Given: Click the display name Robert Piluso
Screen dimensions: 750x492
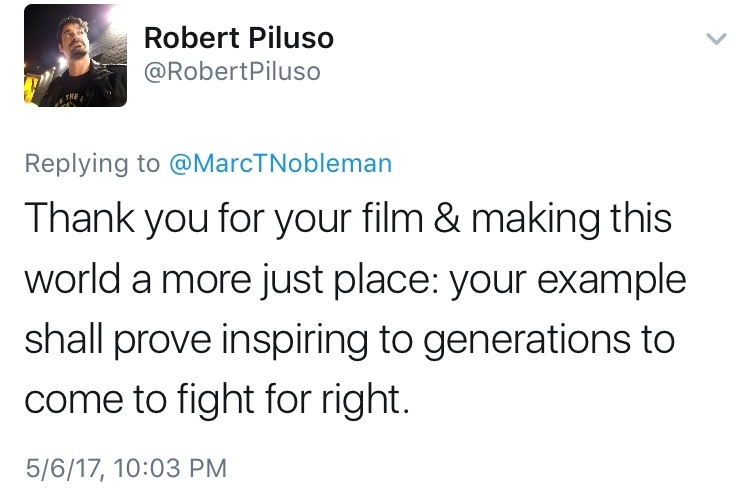Looking at the screenshot, I should (239, 38).
